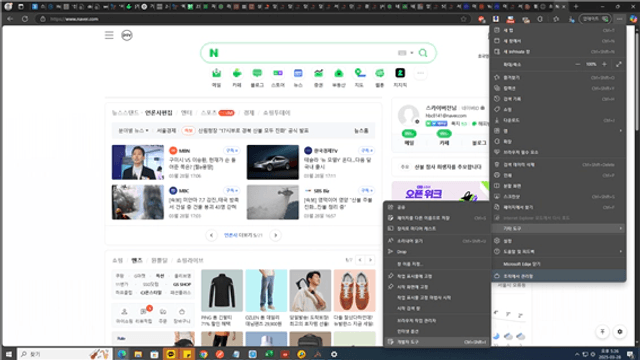Open the Naver Real Estate (부동산) shortcut icon
Viewport: 640px width, 360px height.
[339, 74]
